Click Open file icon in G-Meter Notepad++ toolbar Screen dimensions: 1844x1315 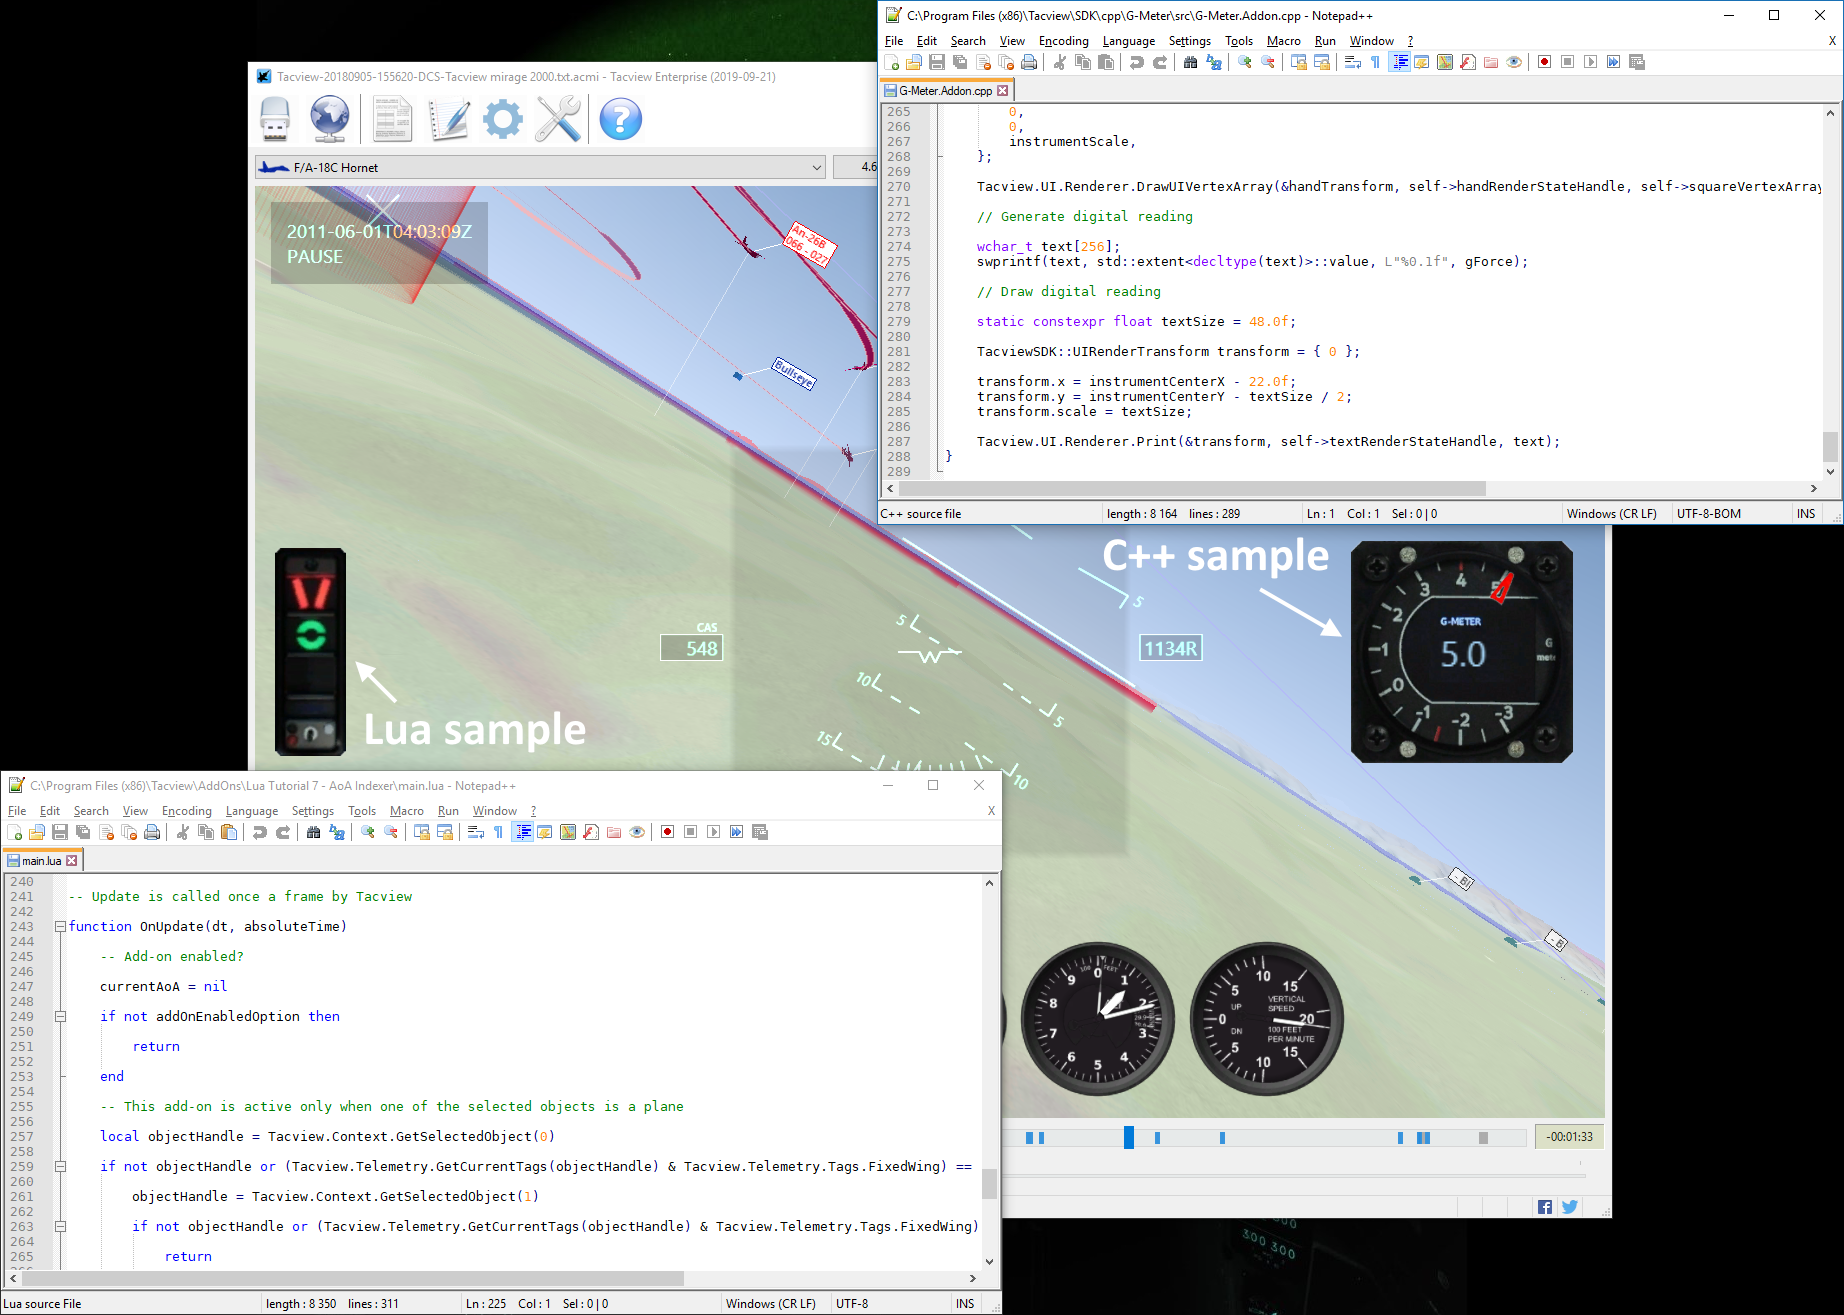point(914,62)
